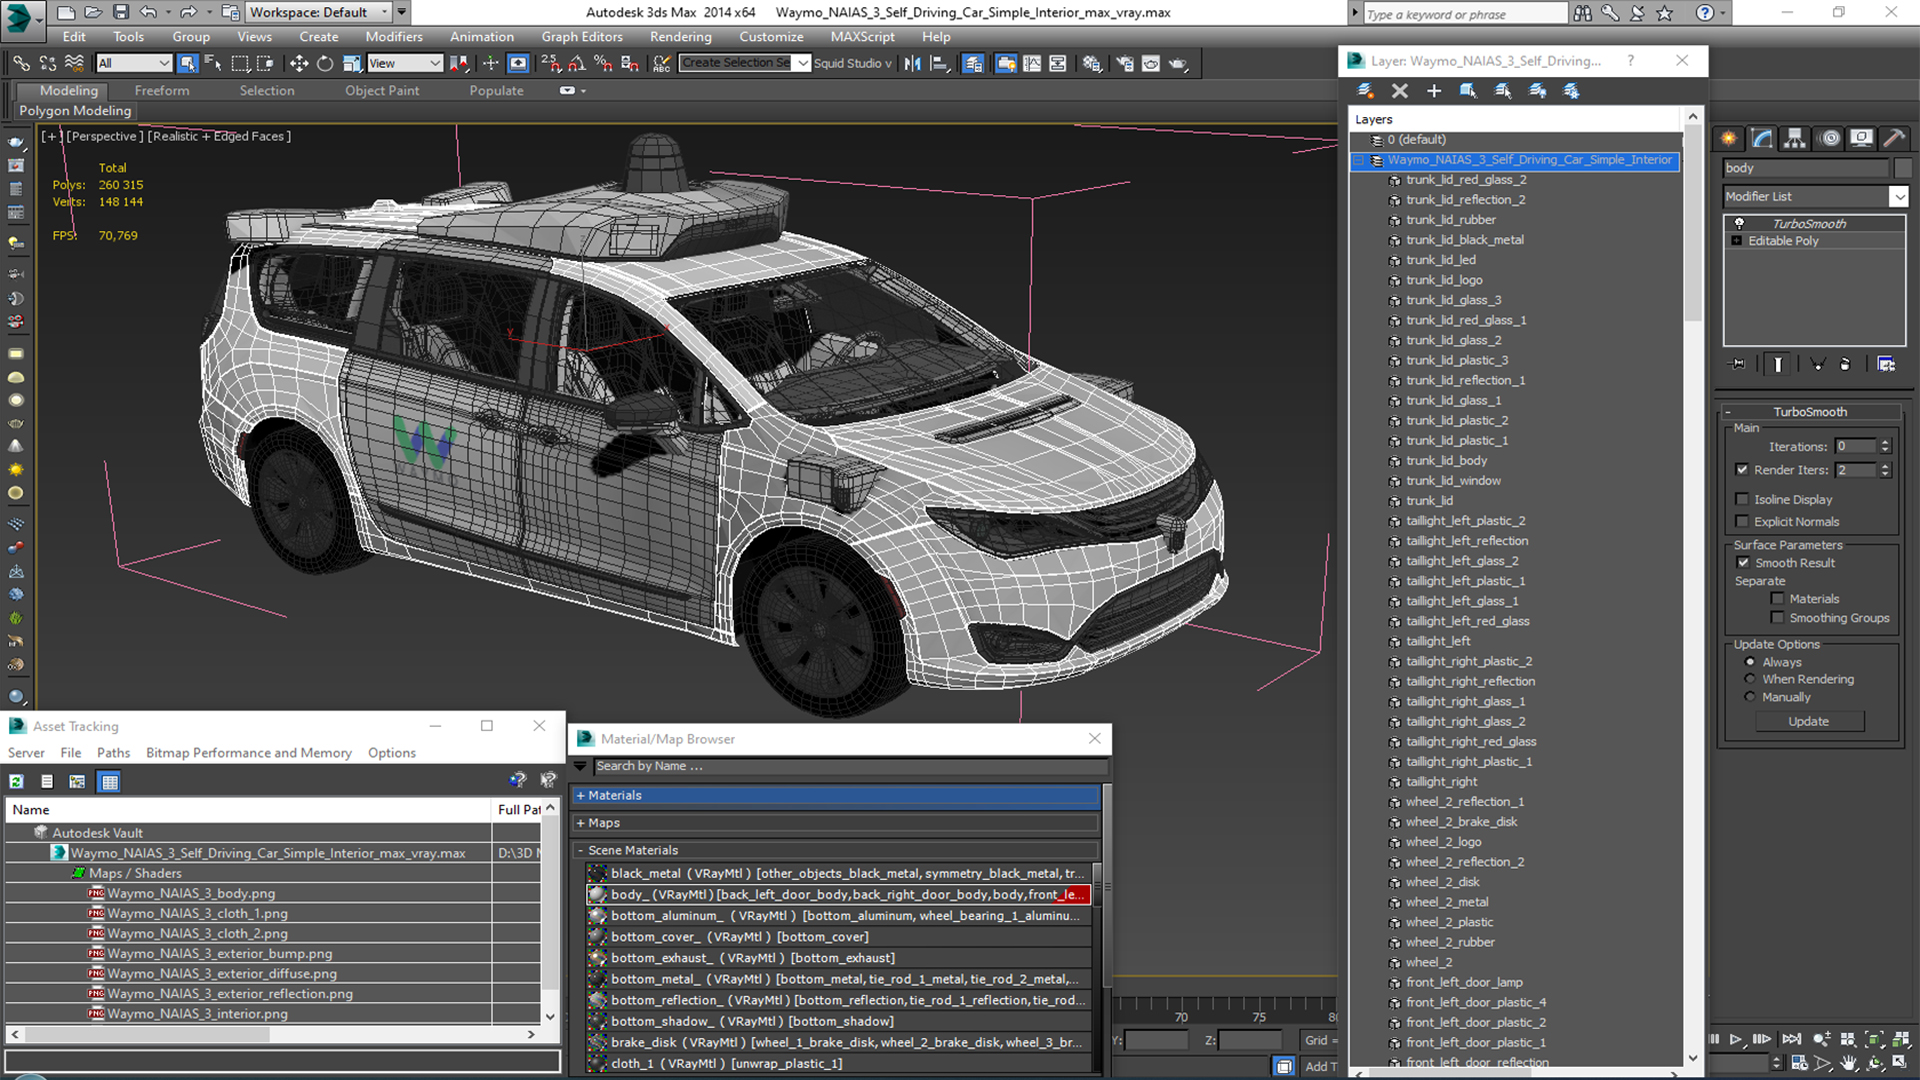Toggle Angle Snap in main toolbar
The height and width of the screenshot is (1080, 1920).
[x=577, y=63]
